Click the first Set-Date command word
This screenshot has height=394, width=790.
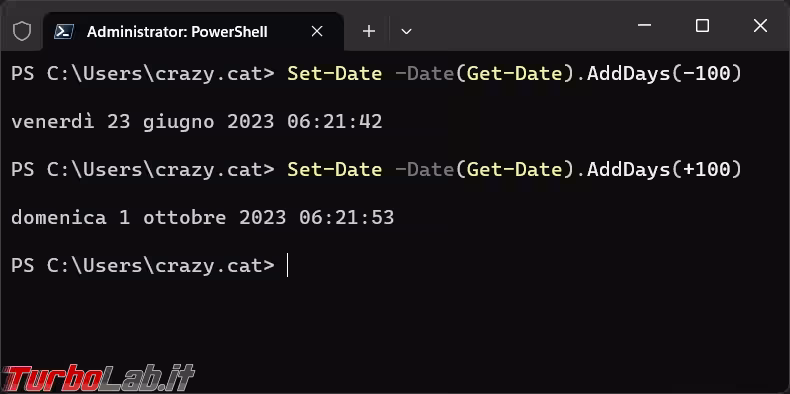tap(335, 74)
